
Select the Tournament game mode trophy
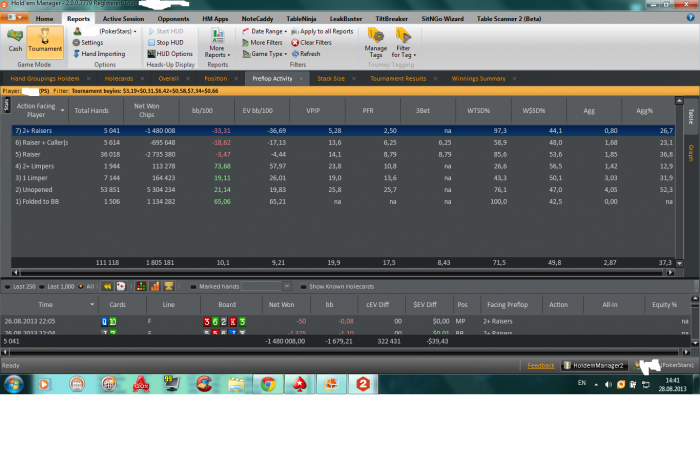tap(45, 42)
